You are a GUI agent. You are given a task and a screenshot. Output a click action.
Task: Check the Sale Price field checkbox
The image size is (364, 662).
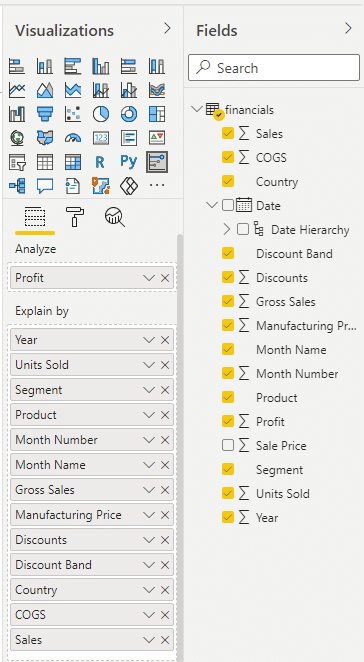228,445
